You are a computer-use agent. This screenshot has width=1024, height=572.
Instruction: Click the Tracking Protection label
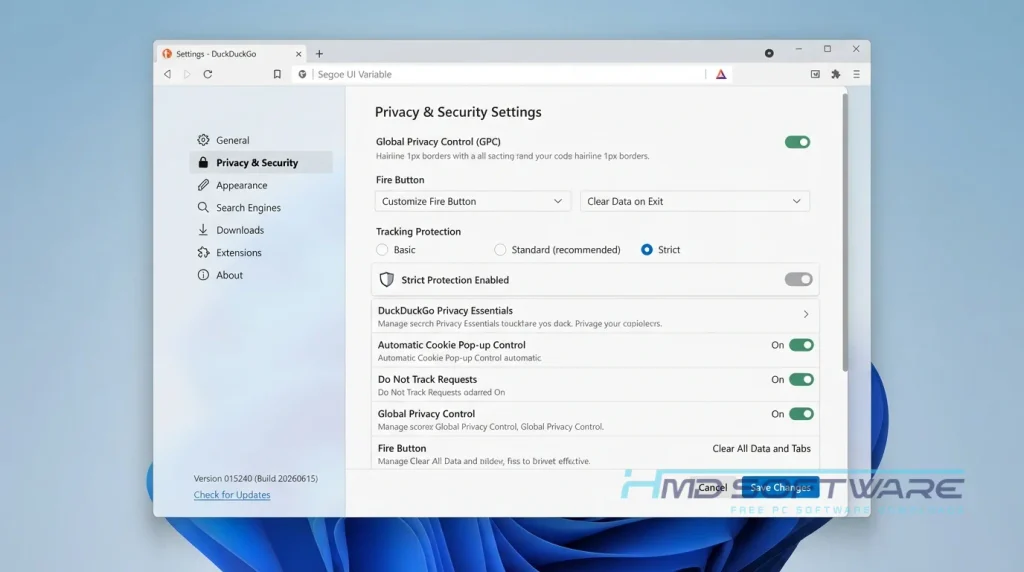(418, 231)
